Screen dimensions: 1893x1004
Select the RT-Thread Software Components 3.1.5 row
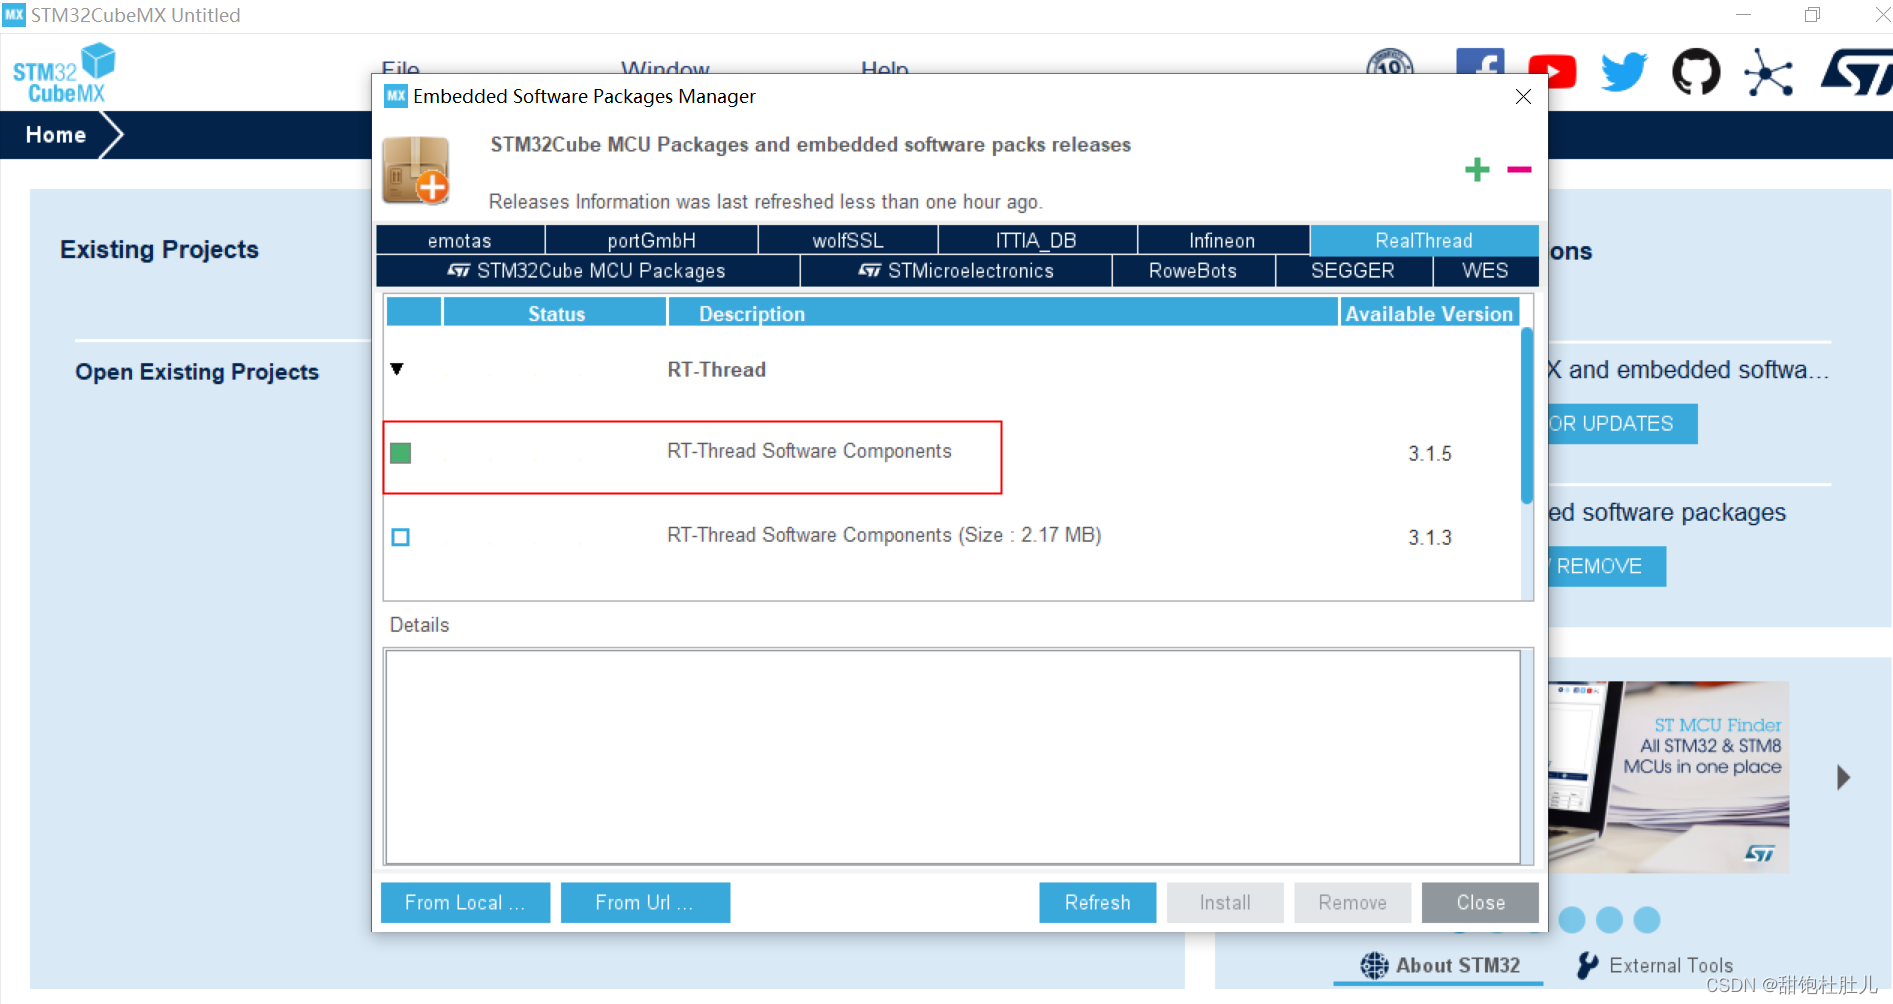point(952,453)
